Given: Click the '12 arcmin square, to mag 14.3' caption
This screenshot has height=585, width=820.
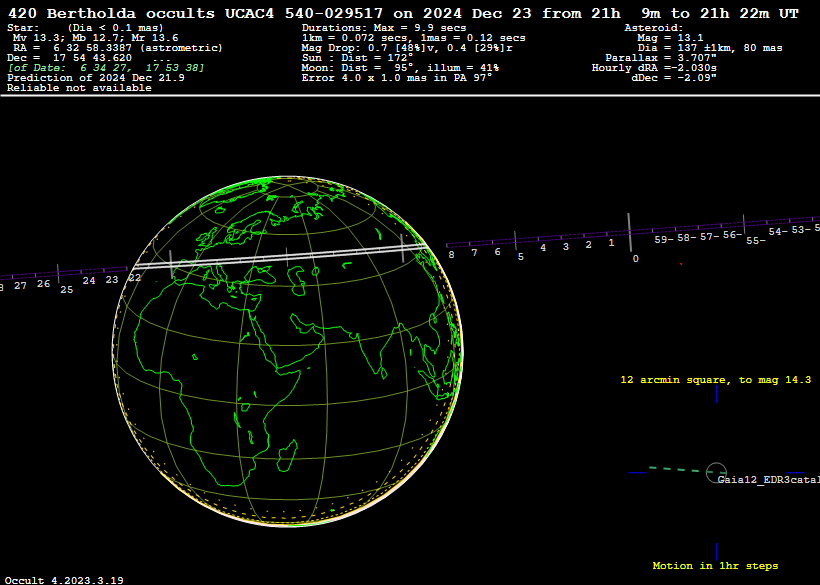Looking at the screenshot, I should coord(715,380).
